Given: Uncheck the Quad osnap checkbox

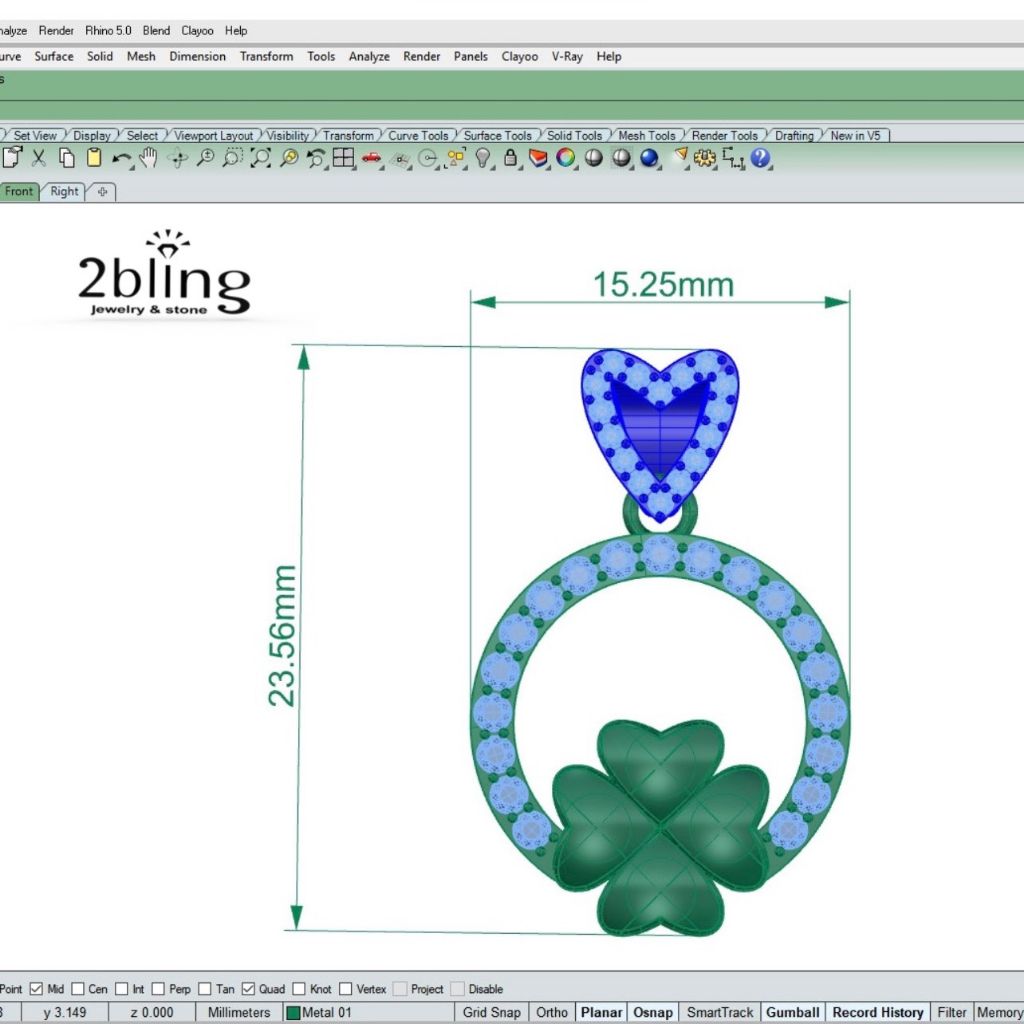Looking at the screenshot, I should [248, 989].
